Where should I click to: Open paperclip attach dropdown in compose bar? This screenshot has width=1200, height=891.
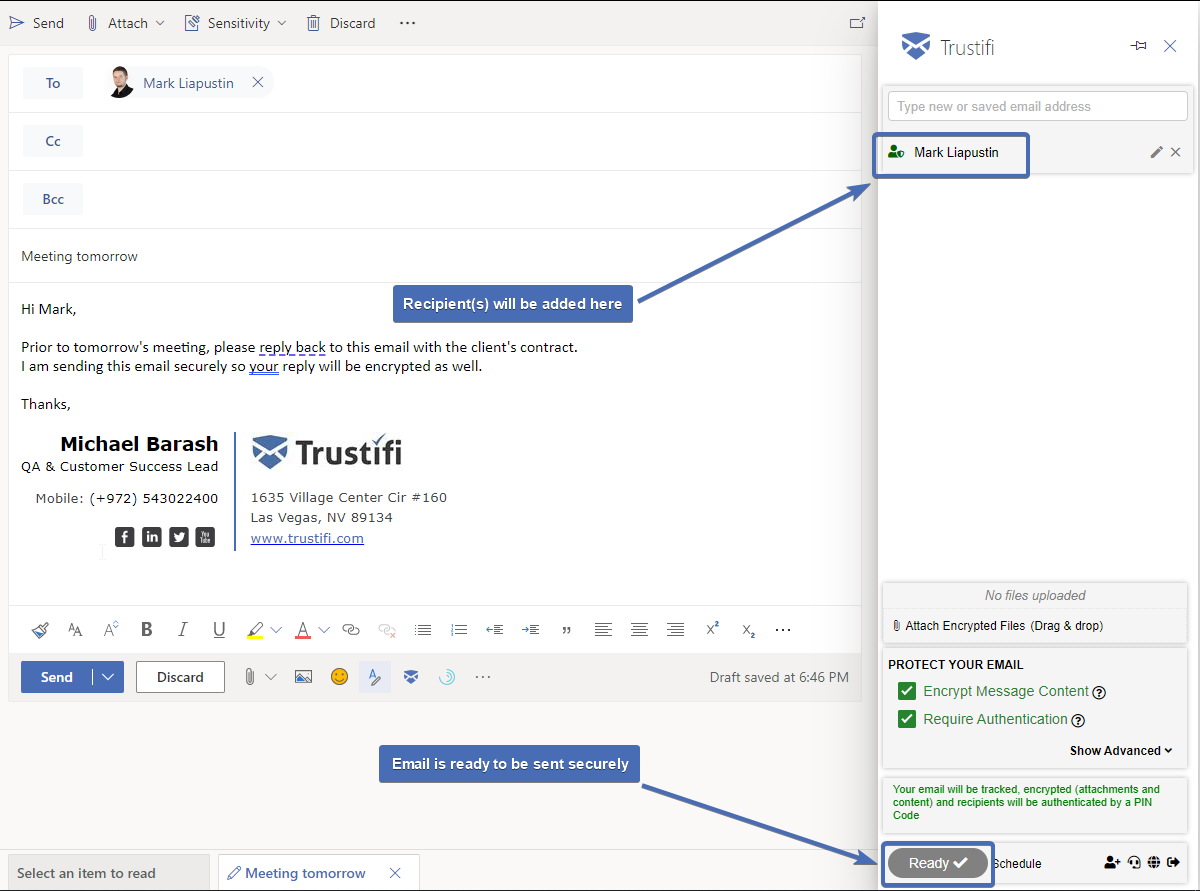pos(271,677)
